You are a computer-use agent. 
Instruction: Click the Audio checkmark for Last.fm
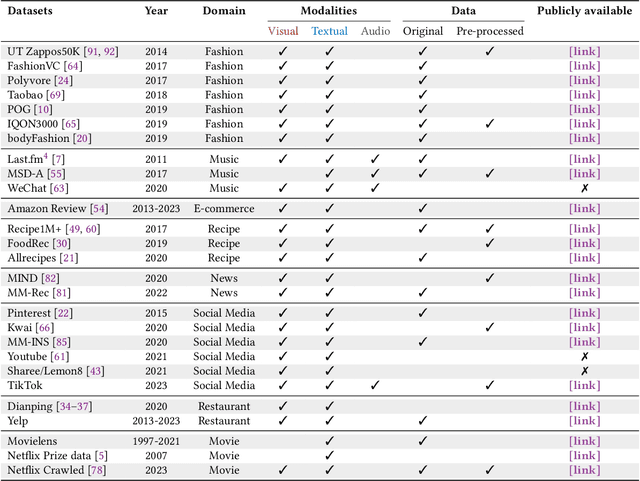tap(375, 159)
